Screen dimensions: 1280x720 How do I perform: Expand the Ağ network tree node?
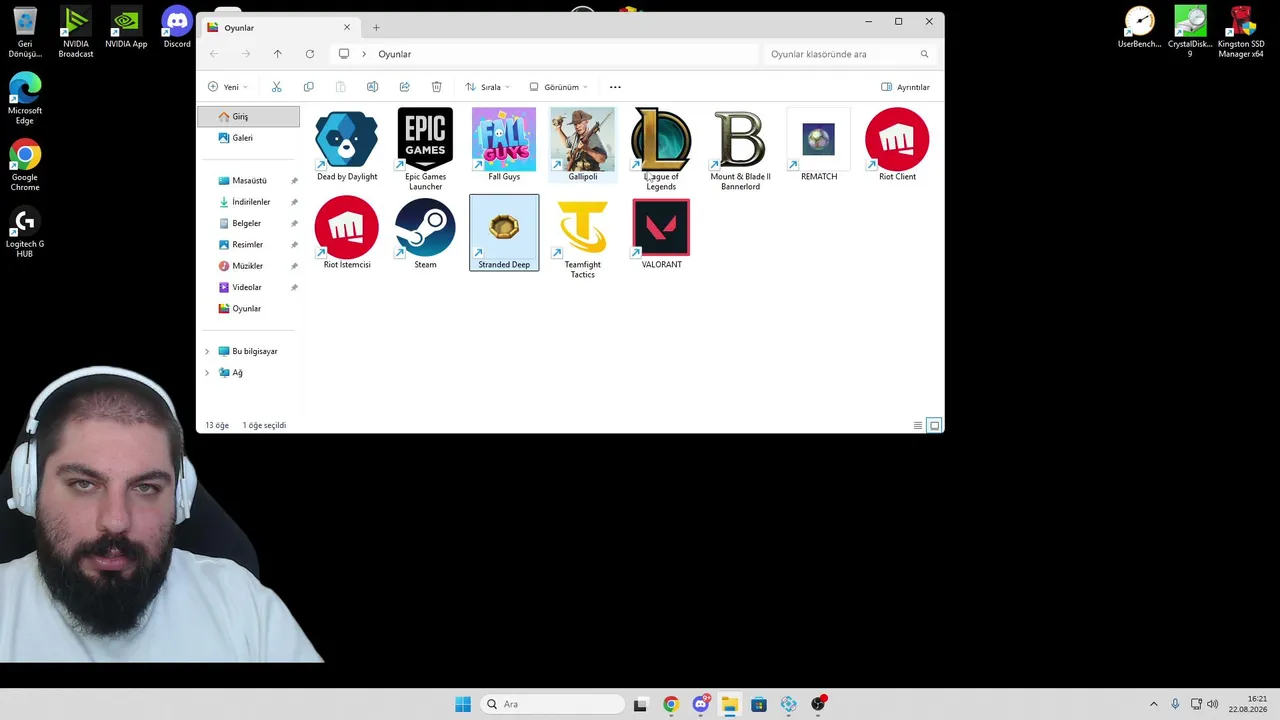(x=207, y=373)
